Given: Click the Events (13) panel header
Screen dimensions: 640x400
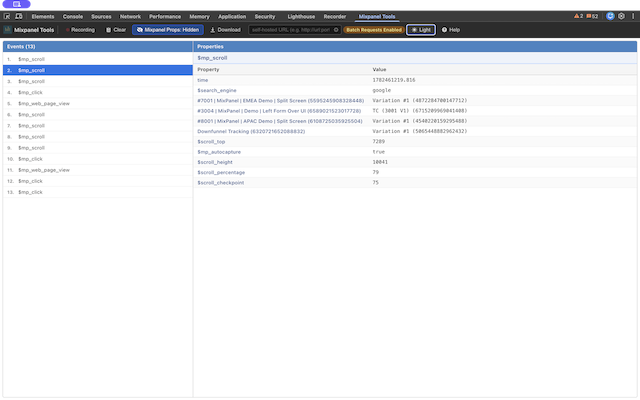Looking at the screenshot, I should click(98, 47).
